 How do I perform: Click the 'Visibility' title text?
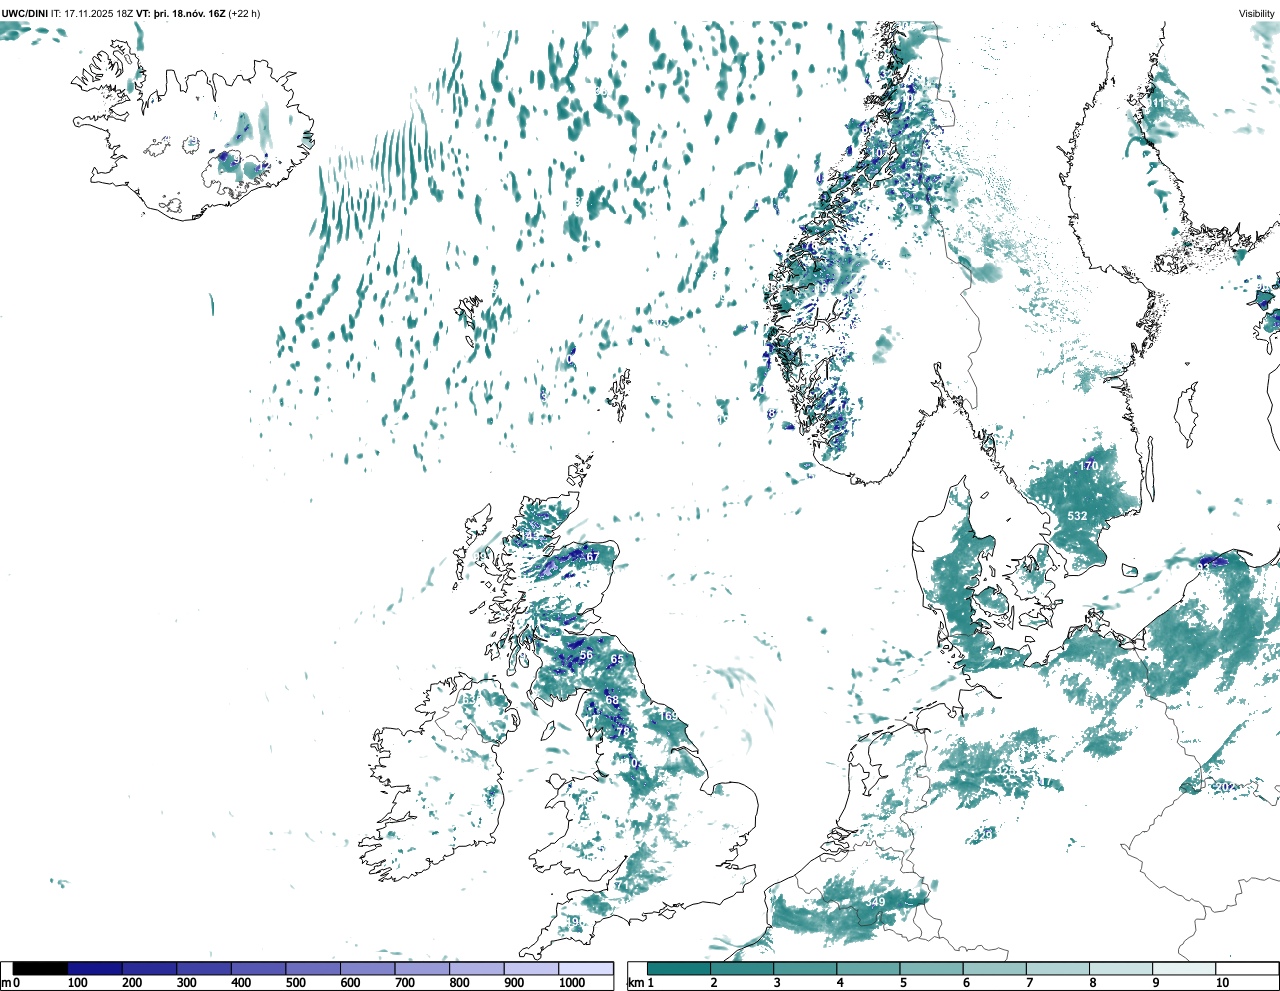(x=1257, y=13)
